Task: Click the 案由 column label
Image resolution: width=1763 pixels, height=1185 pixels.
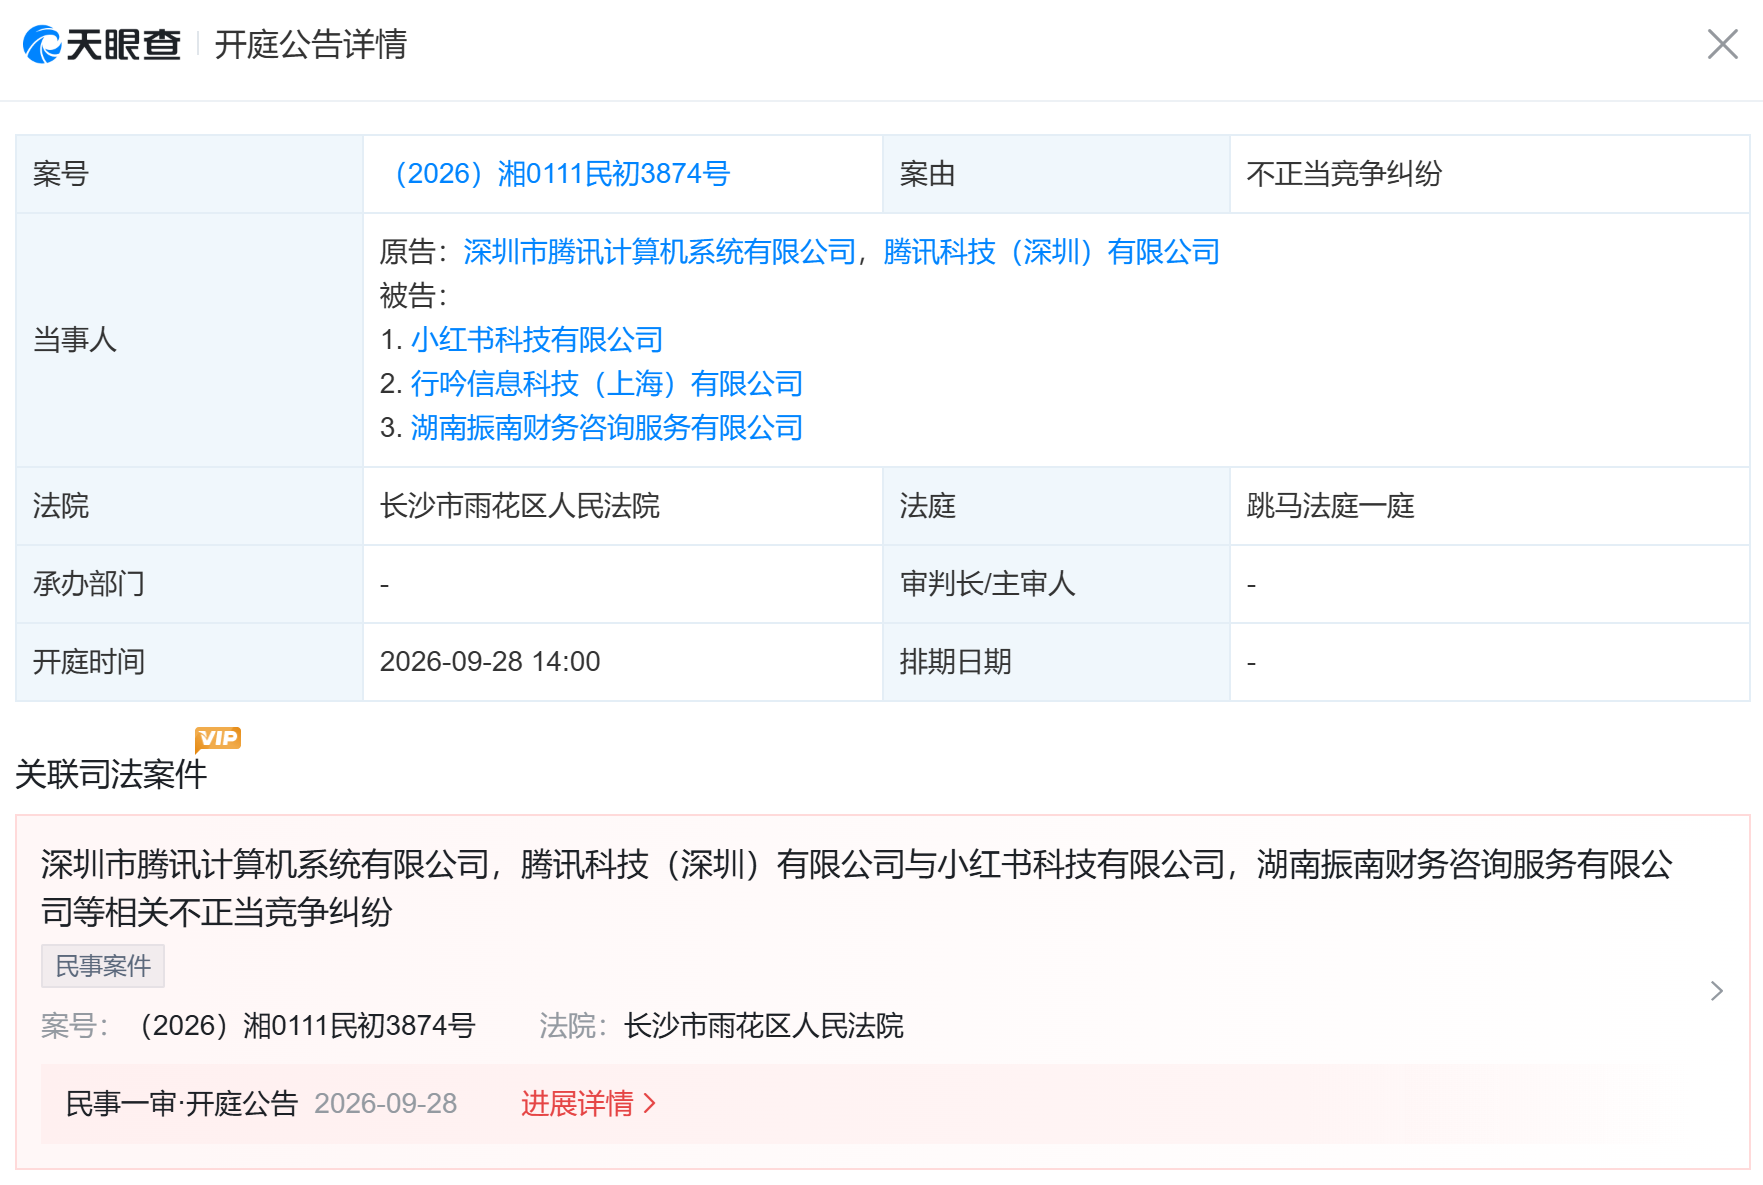Action: [928, 174]
